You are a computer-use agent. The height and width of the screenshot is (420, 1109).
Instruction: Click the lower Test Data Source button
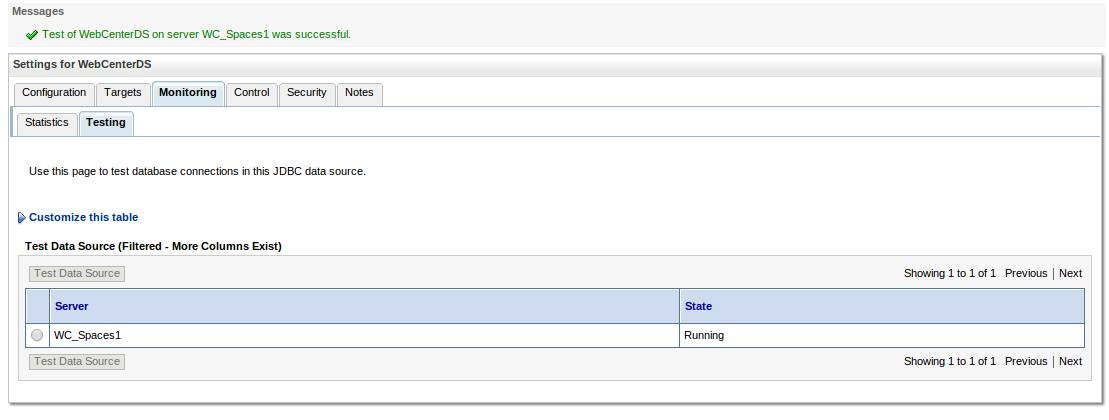point(77,361)
